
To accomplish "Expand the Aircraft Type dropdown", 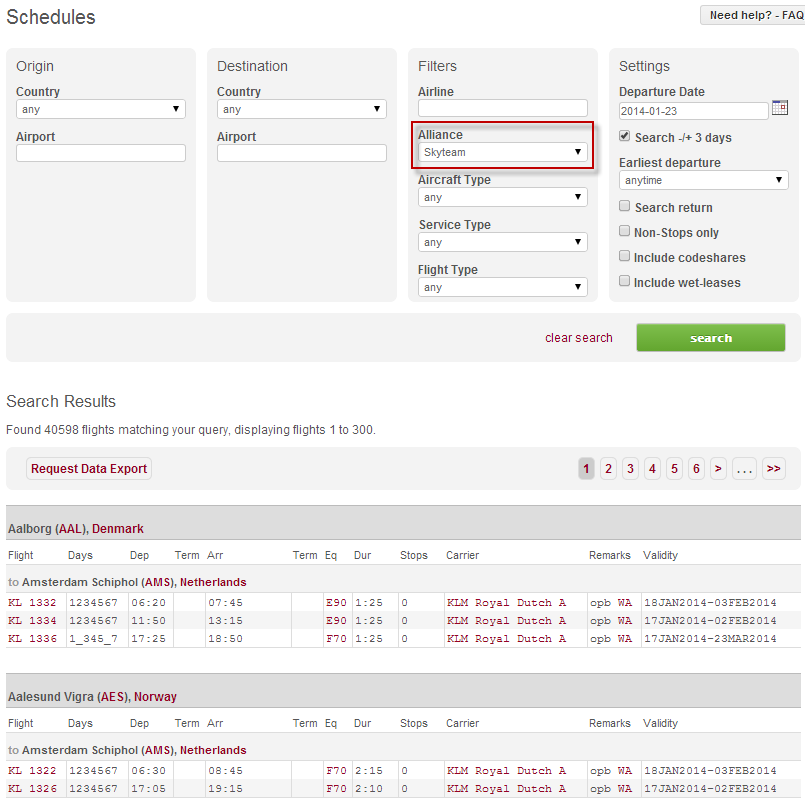I will [502, 198].
